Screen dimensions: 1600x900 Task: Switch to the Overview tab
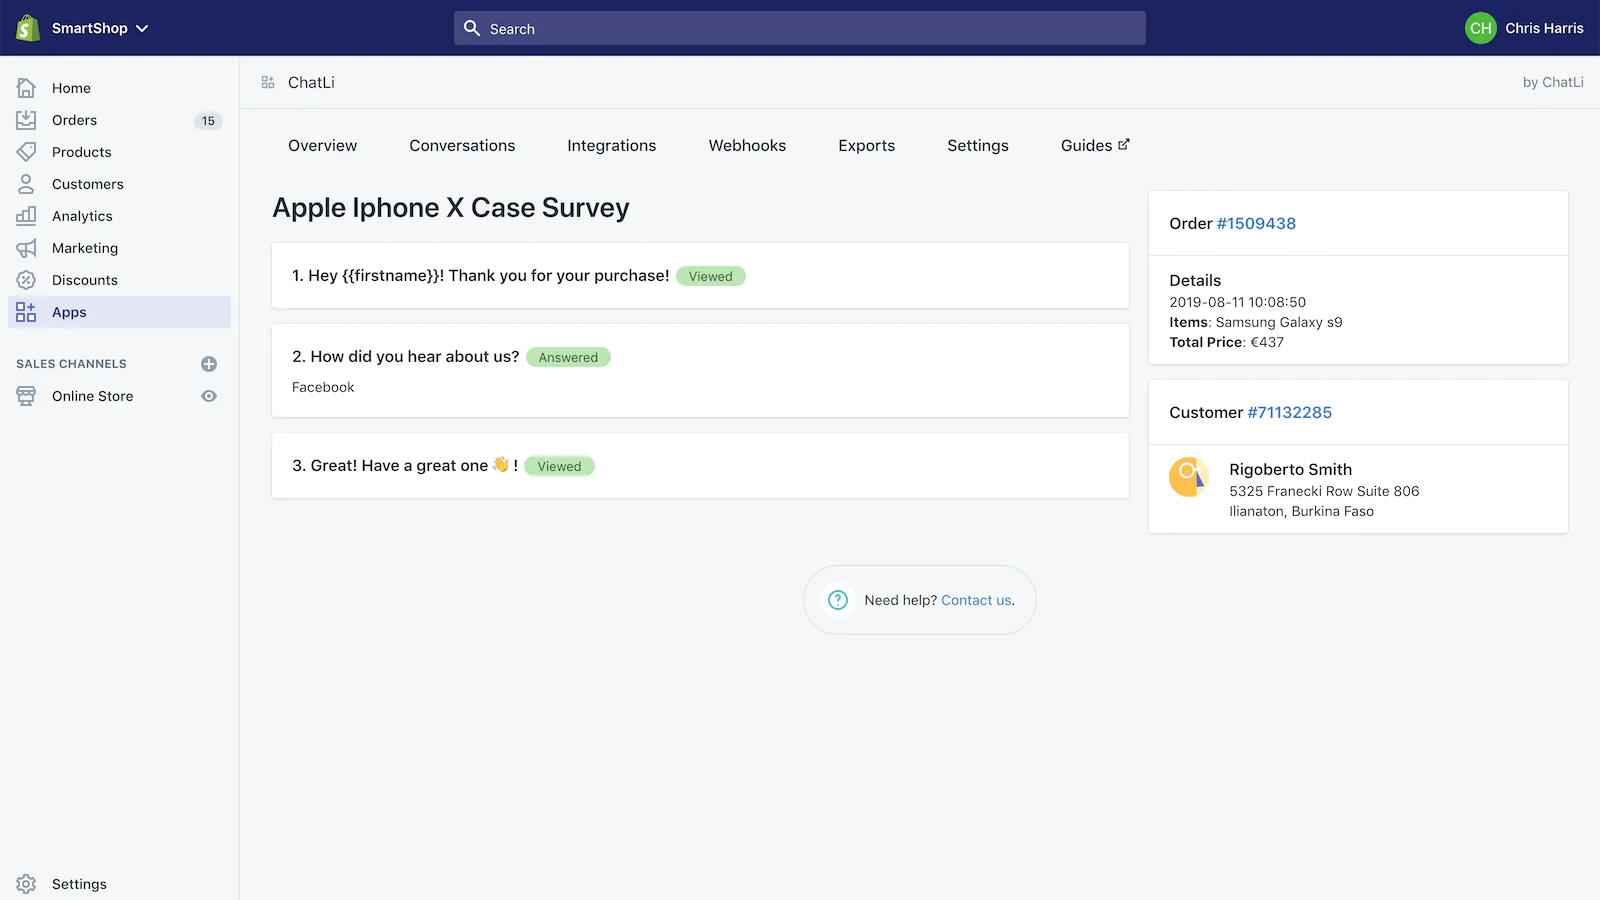point(322,145)
